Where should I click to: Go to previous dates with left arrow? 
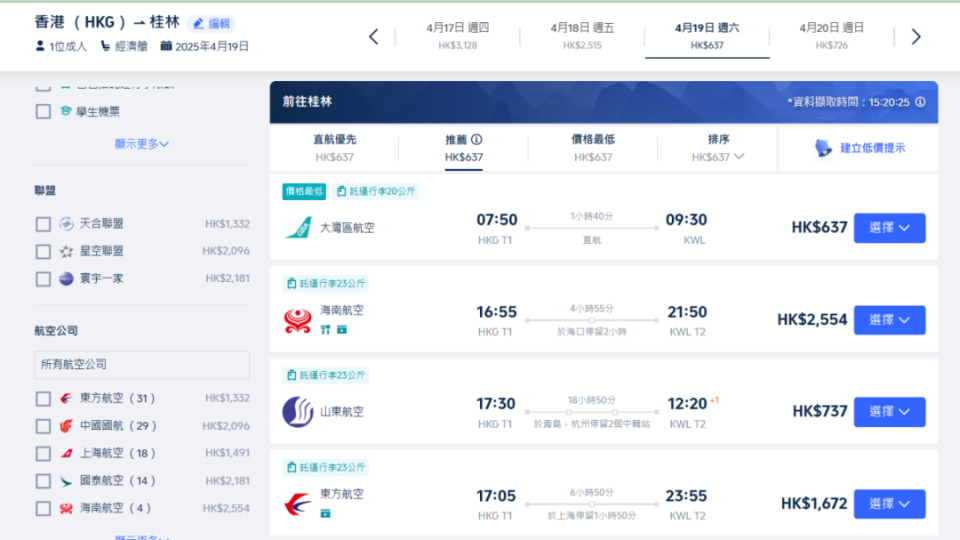coord(373,37)
